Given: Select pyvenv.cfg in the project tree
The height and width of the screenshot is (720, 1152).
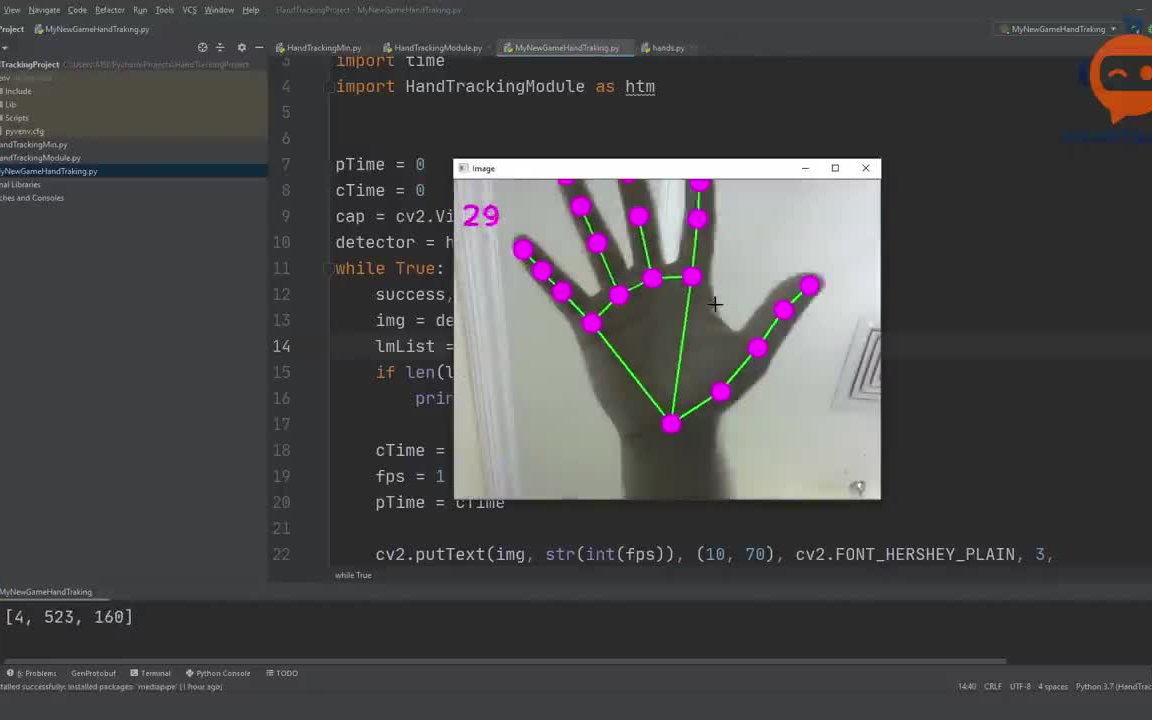Looking at the screenshot, I should coord(24,131).
